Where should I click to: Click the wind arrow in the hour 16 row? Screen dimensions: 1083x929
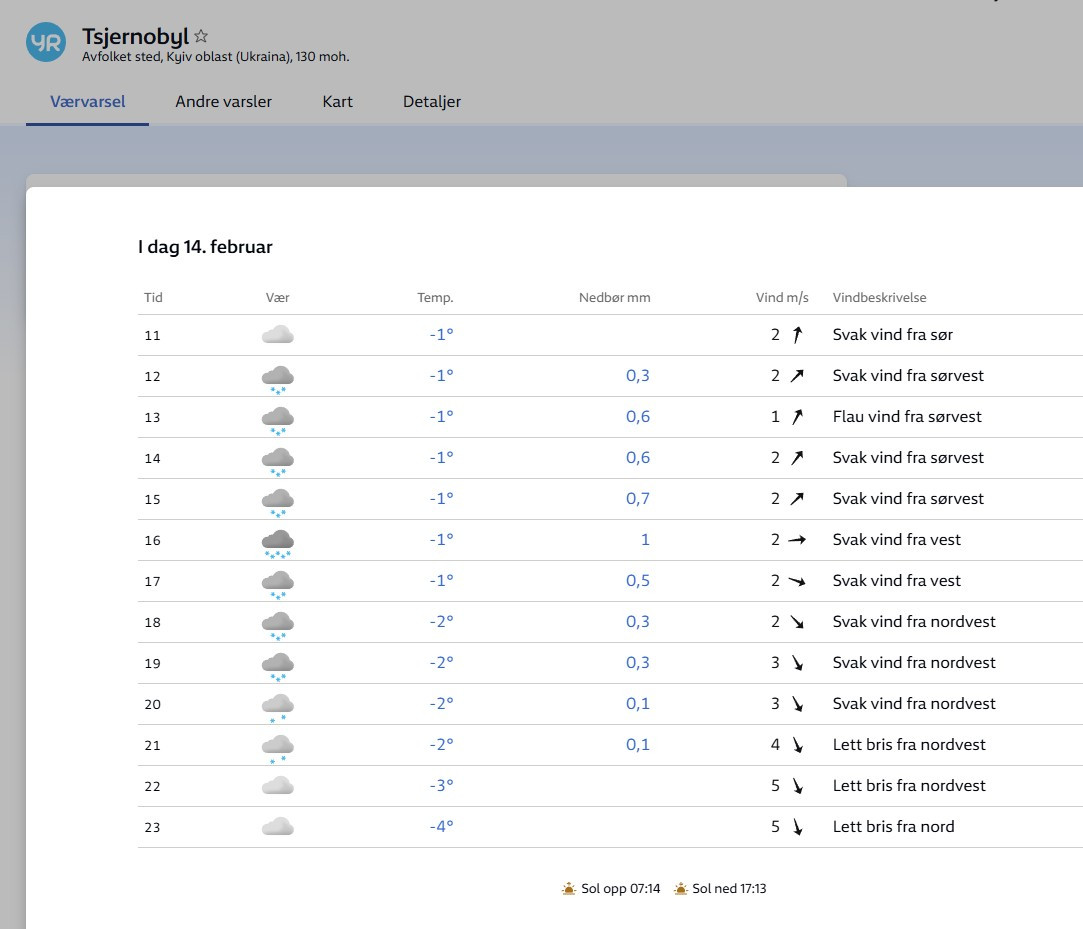797,539
